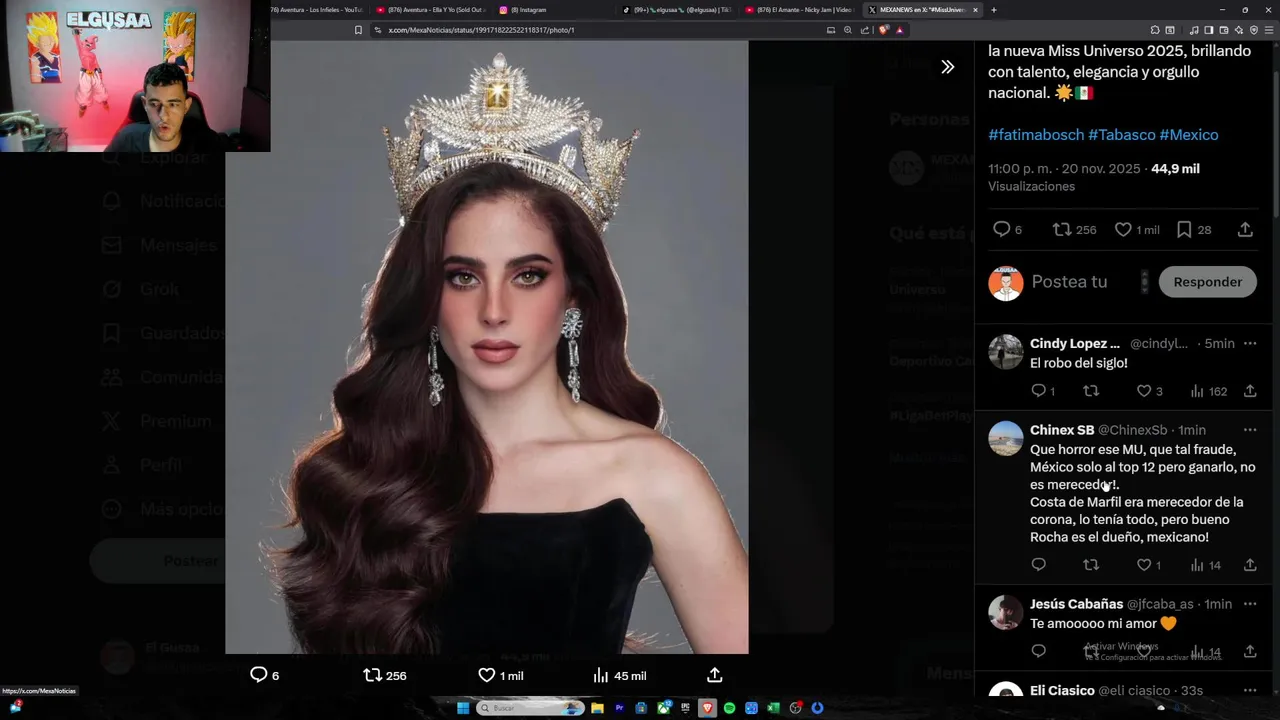Click the Responder button
Screen dimensions: 1280x720
pyautogui.click(x=1207, y=282)
